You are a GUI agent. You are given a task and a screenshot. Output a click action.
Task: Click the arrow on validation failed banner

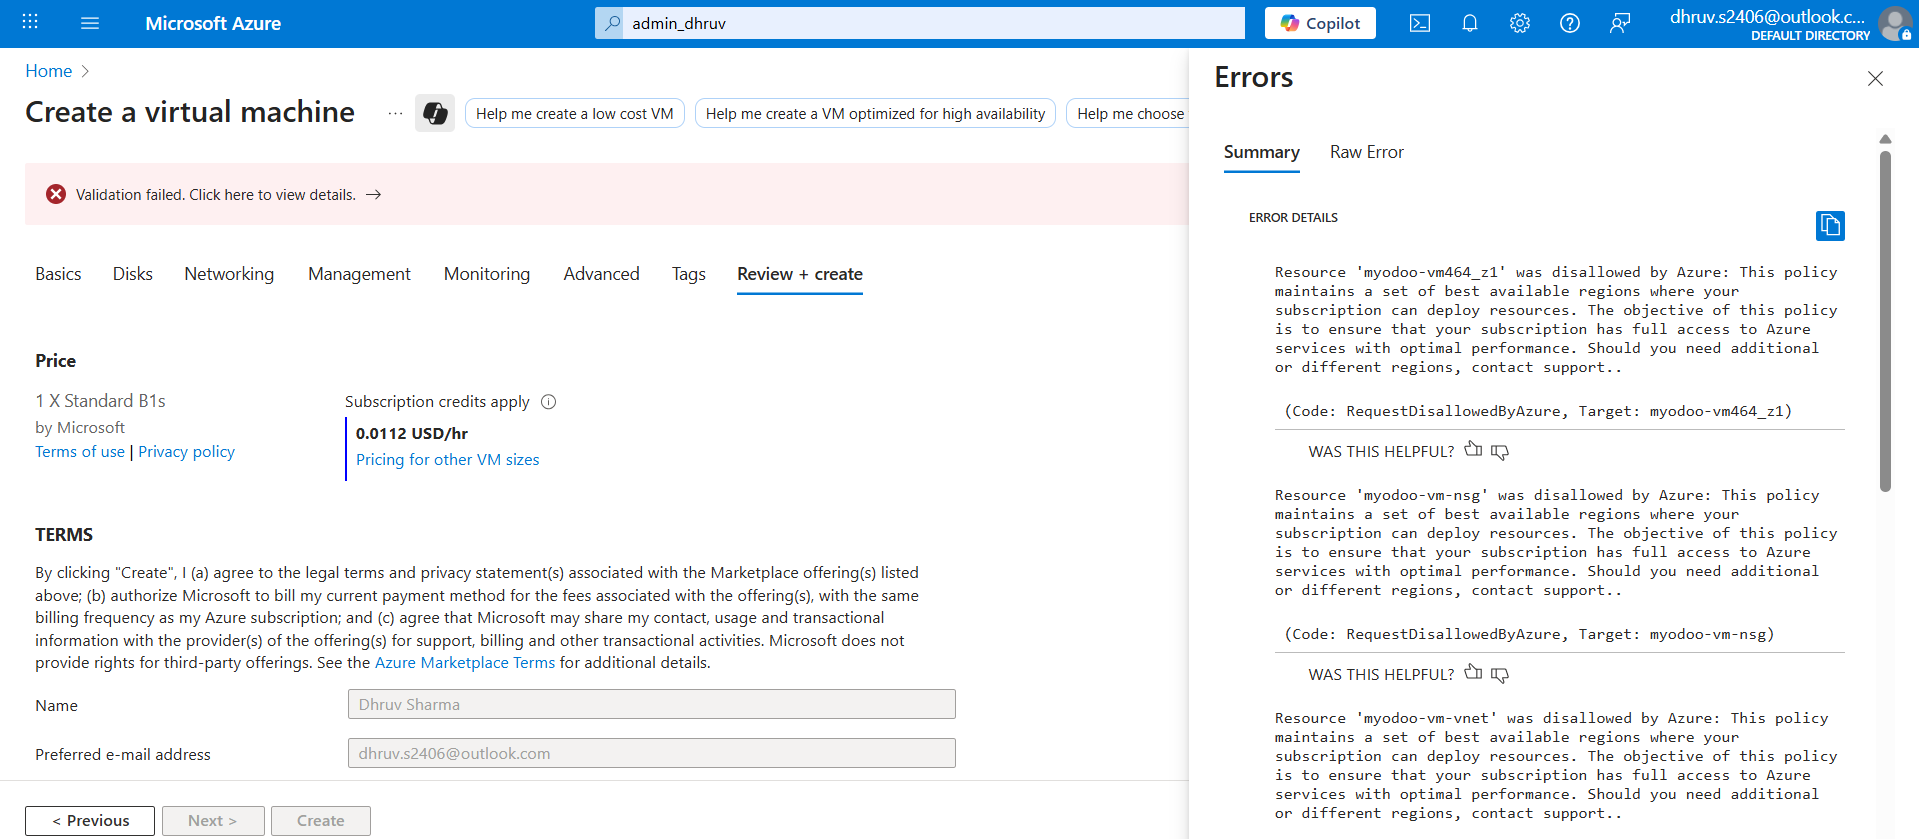click(373, 194)
